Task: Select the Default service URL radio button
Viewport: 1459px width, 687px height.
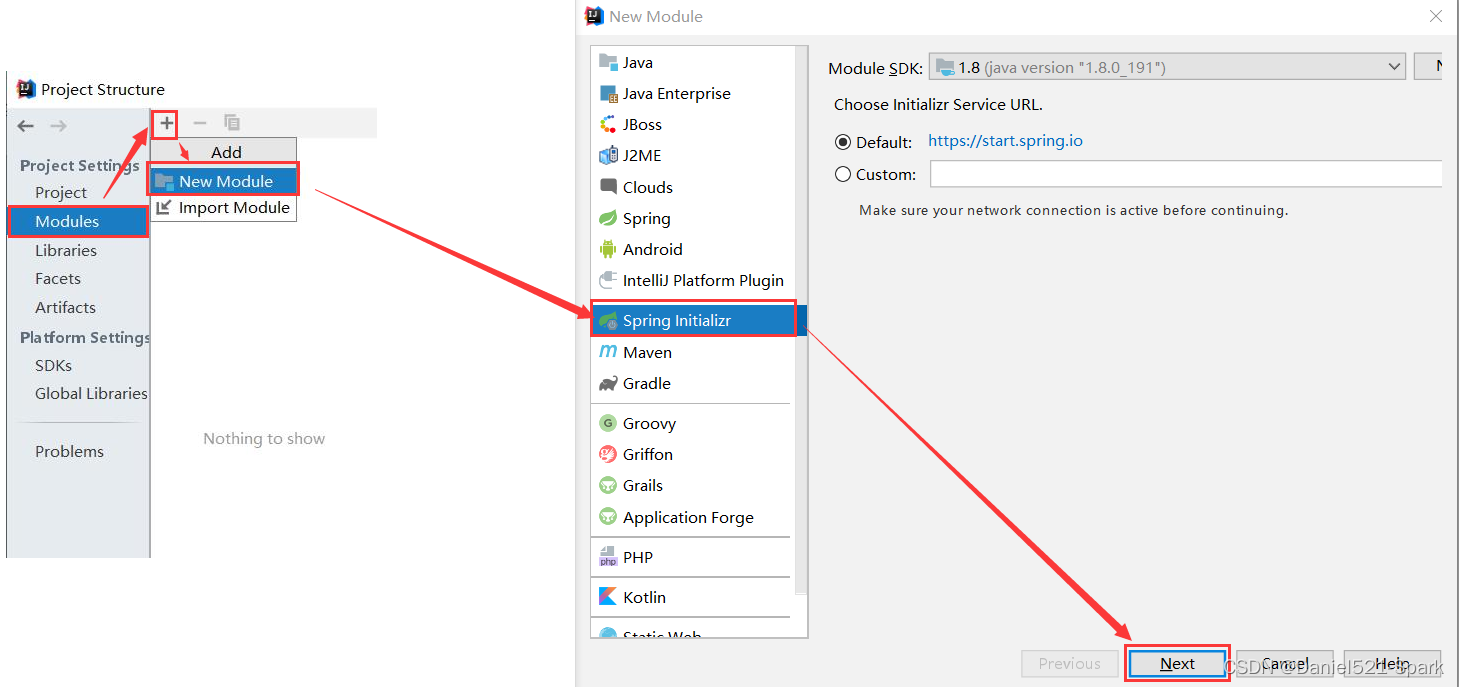Action: click(x=843, y=142)
